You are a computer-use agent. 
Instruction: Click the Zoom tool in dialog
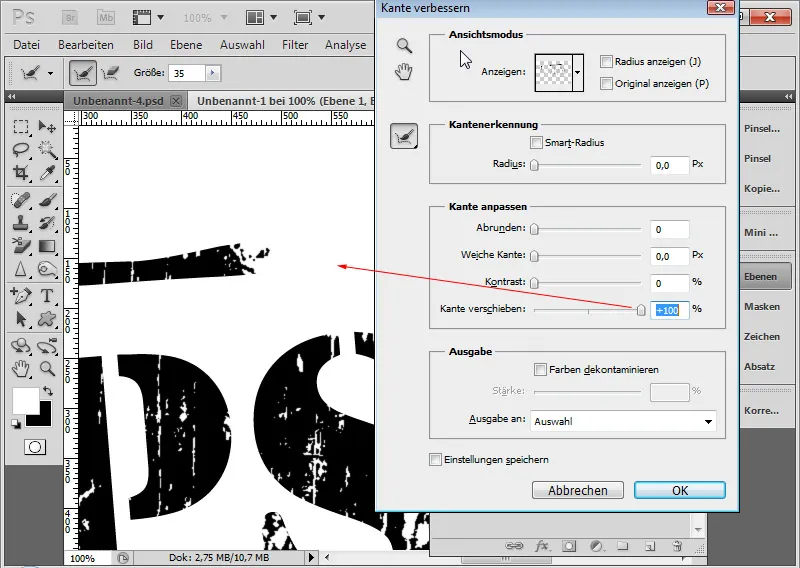(404, 45)
